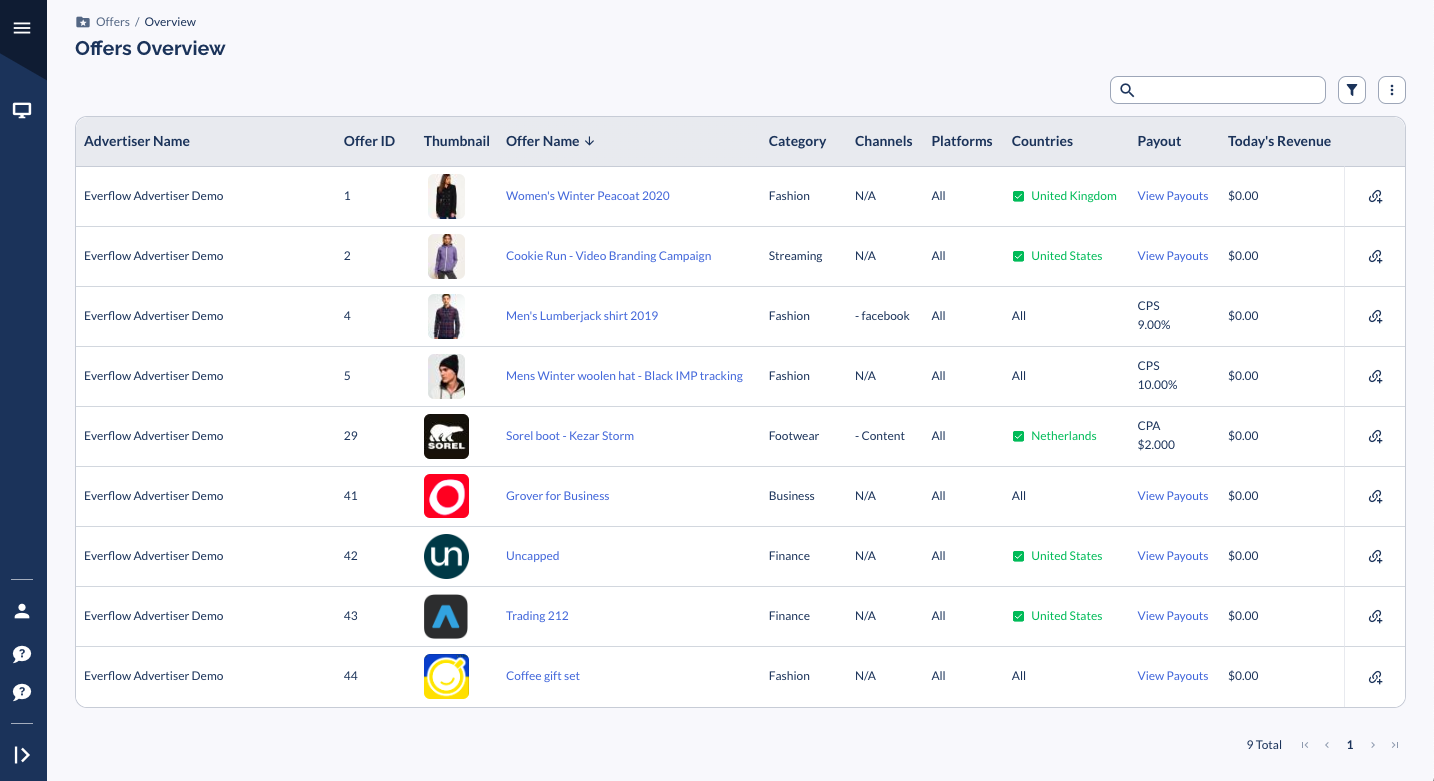Sort by Today's Revenue column header
Image resolution: width=1434 pixels, height=781 pixels.
(1279, 141)
